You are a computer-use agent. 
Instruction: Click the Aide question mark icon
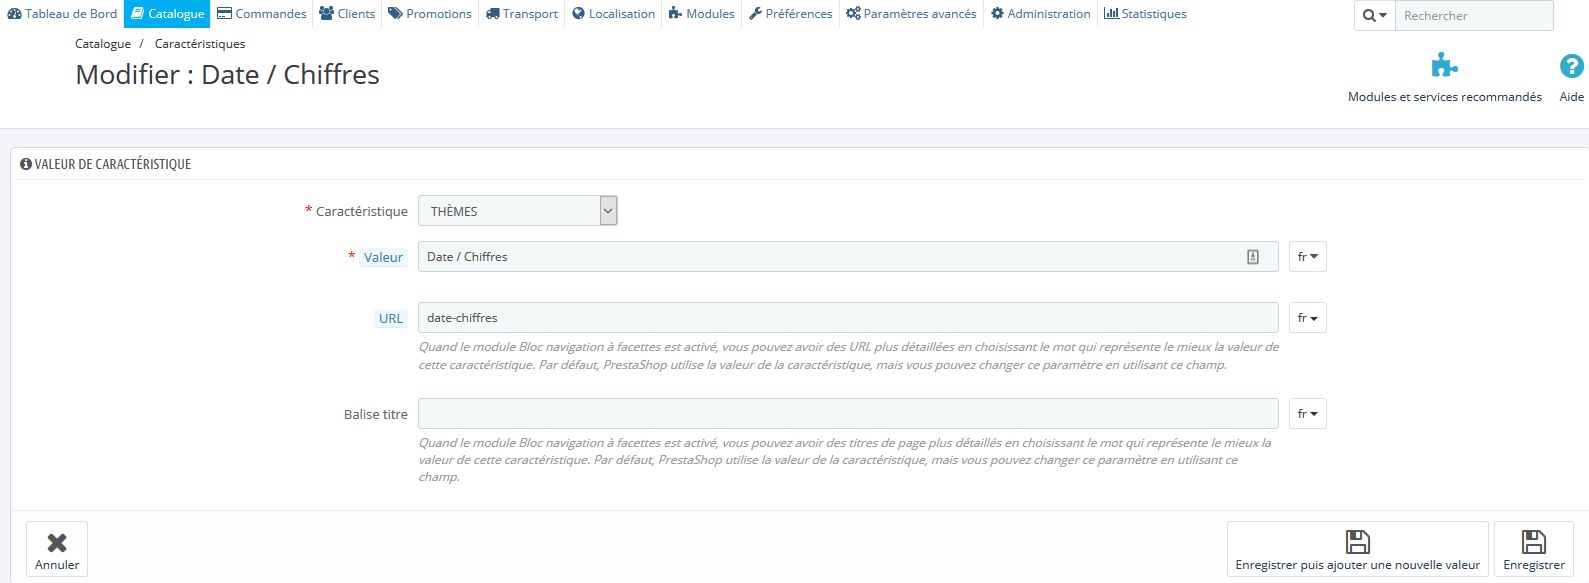click(x=1572, y=67)
